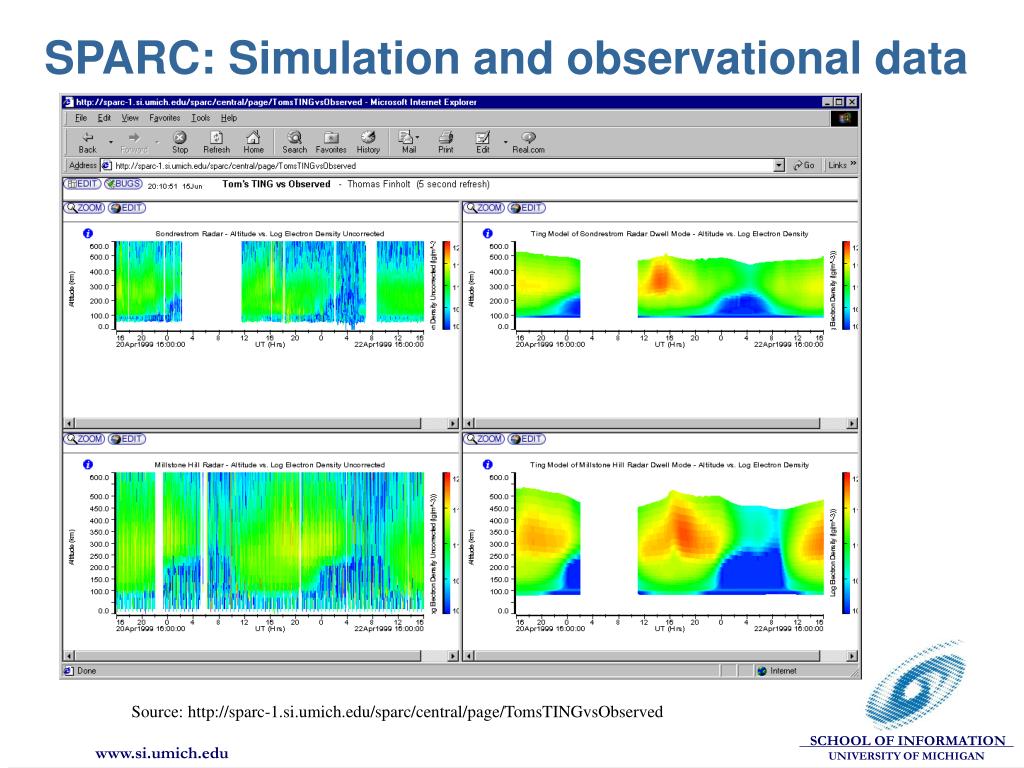1024x768 pixels.
Task: Open the View menu
Action: tap(130, 118)
